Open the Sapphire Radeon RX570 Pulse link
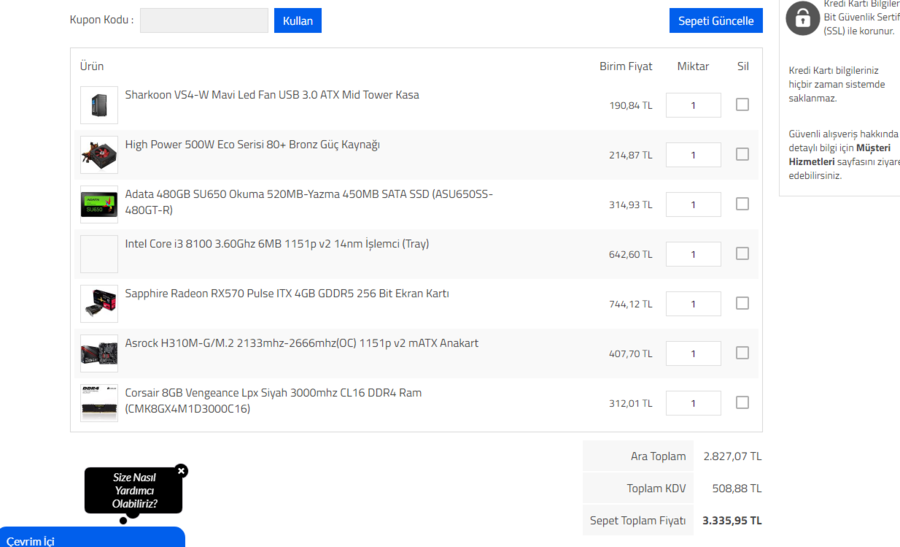900x547 pixels. [287, 293]
